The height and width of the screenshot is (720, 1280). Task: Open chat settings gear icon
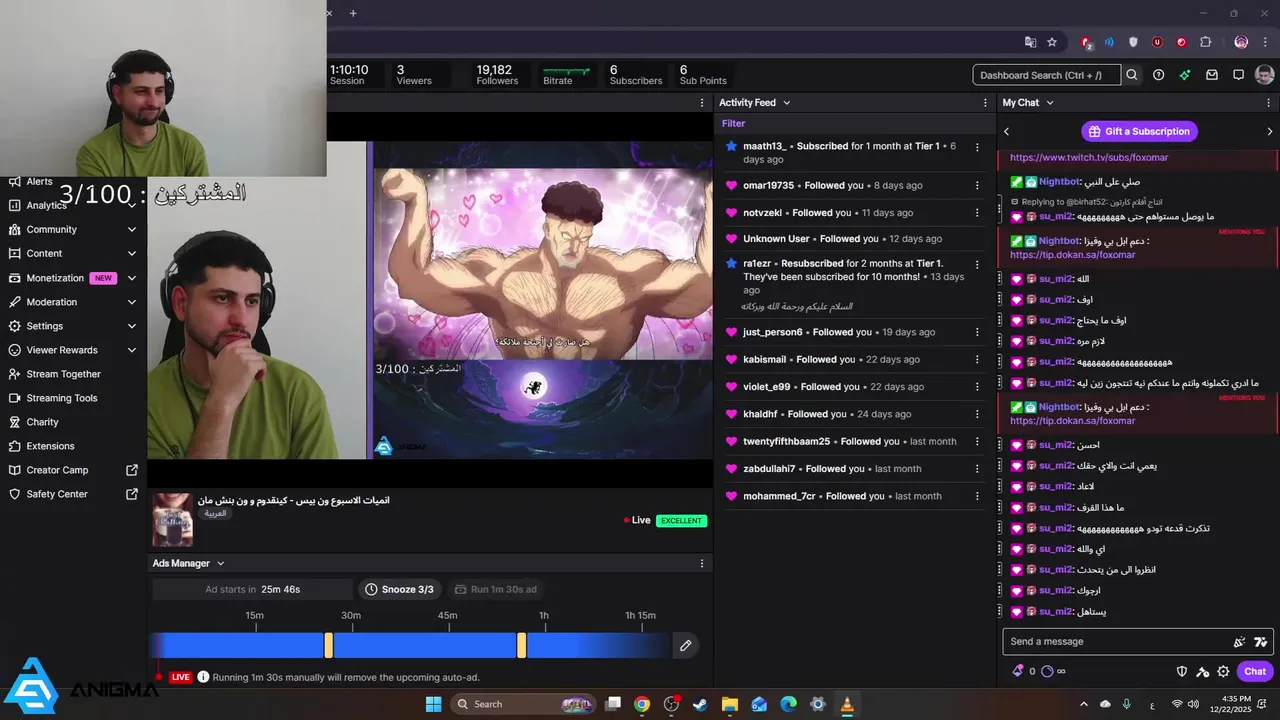pyautogui.click(x=1223, y=672)
